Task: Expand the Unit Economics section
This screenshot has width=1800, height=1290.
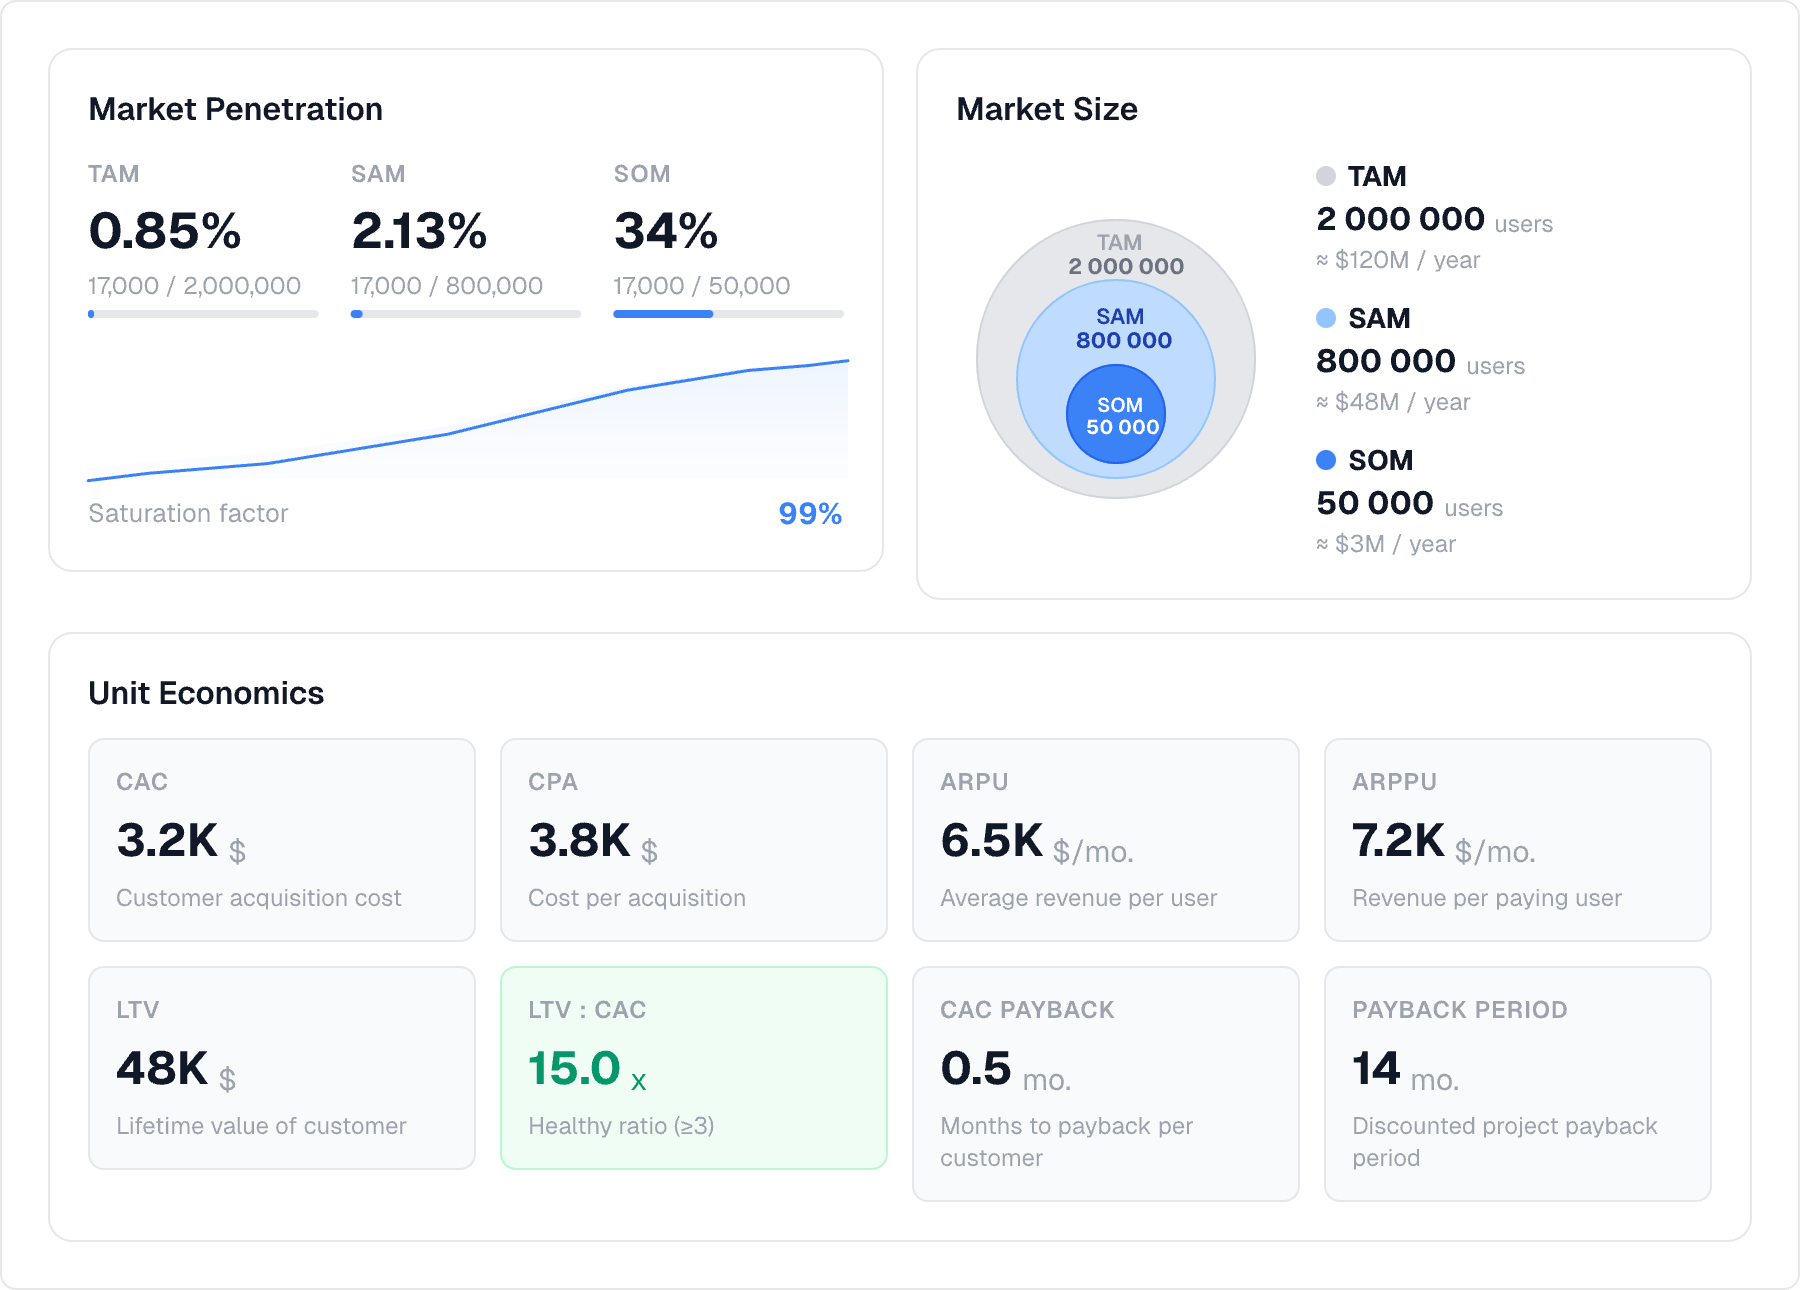Action: pyautogui.click(x=206, y=692)
